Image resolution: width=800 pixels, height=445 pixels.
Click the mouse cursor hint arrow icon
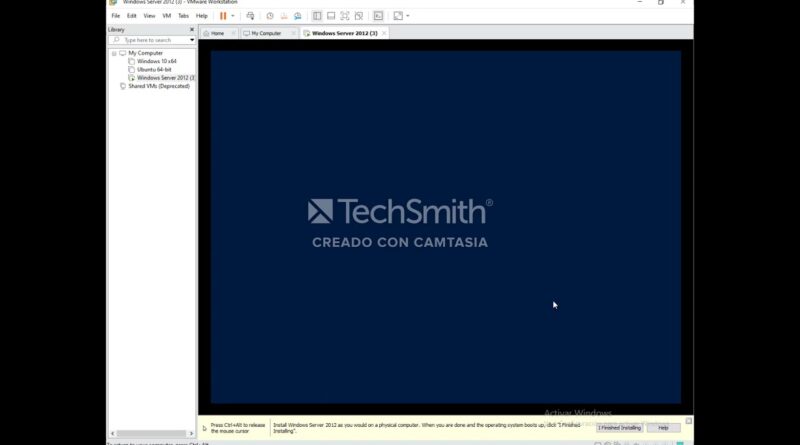(205, 428)
